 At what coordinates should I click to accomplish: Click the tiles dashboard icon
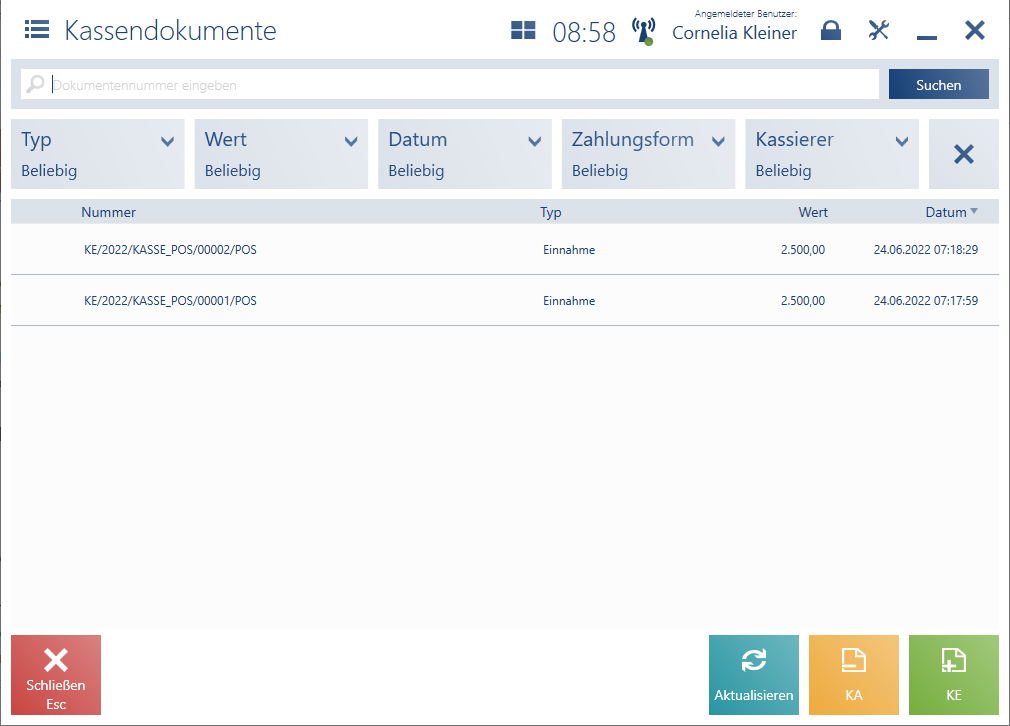[x=523, y=31]
